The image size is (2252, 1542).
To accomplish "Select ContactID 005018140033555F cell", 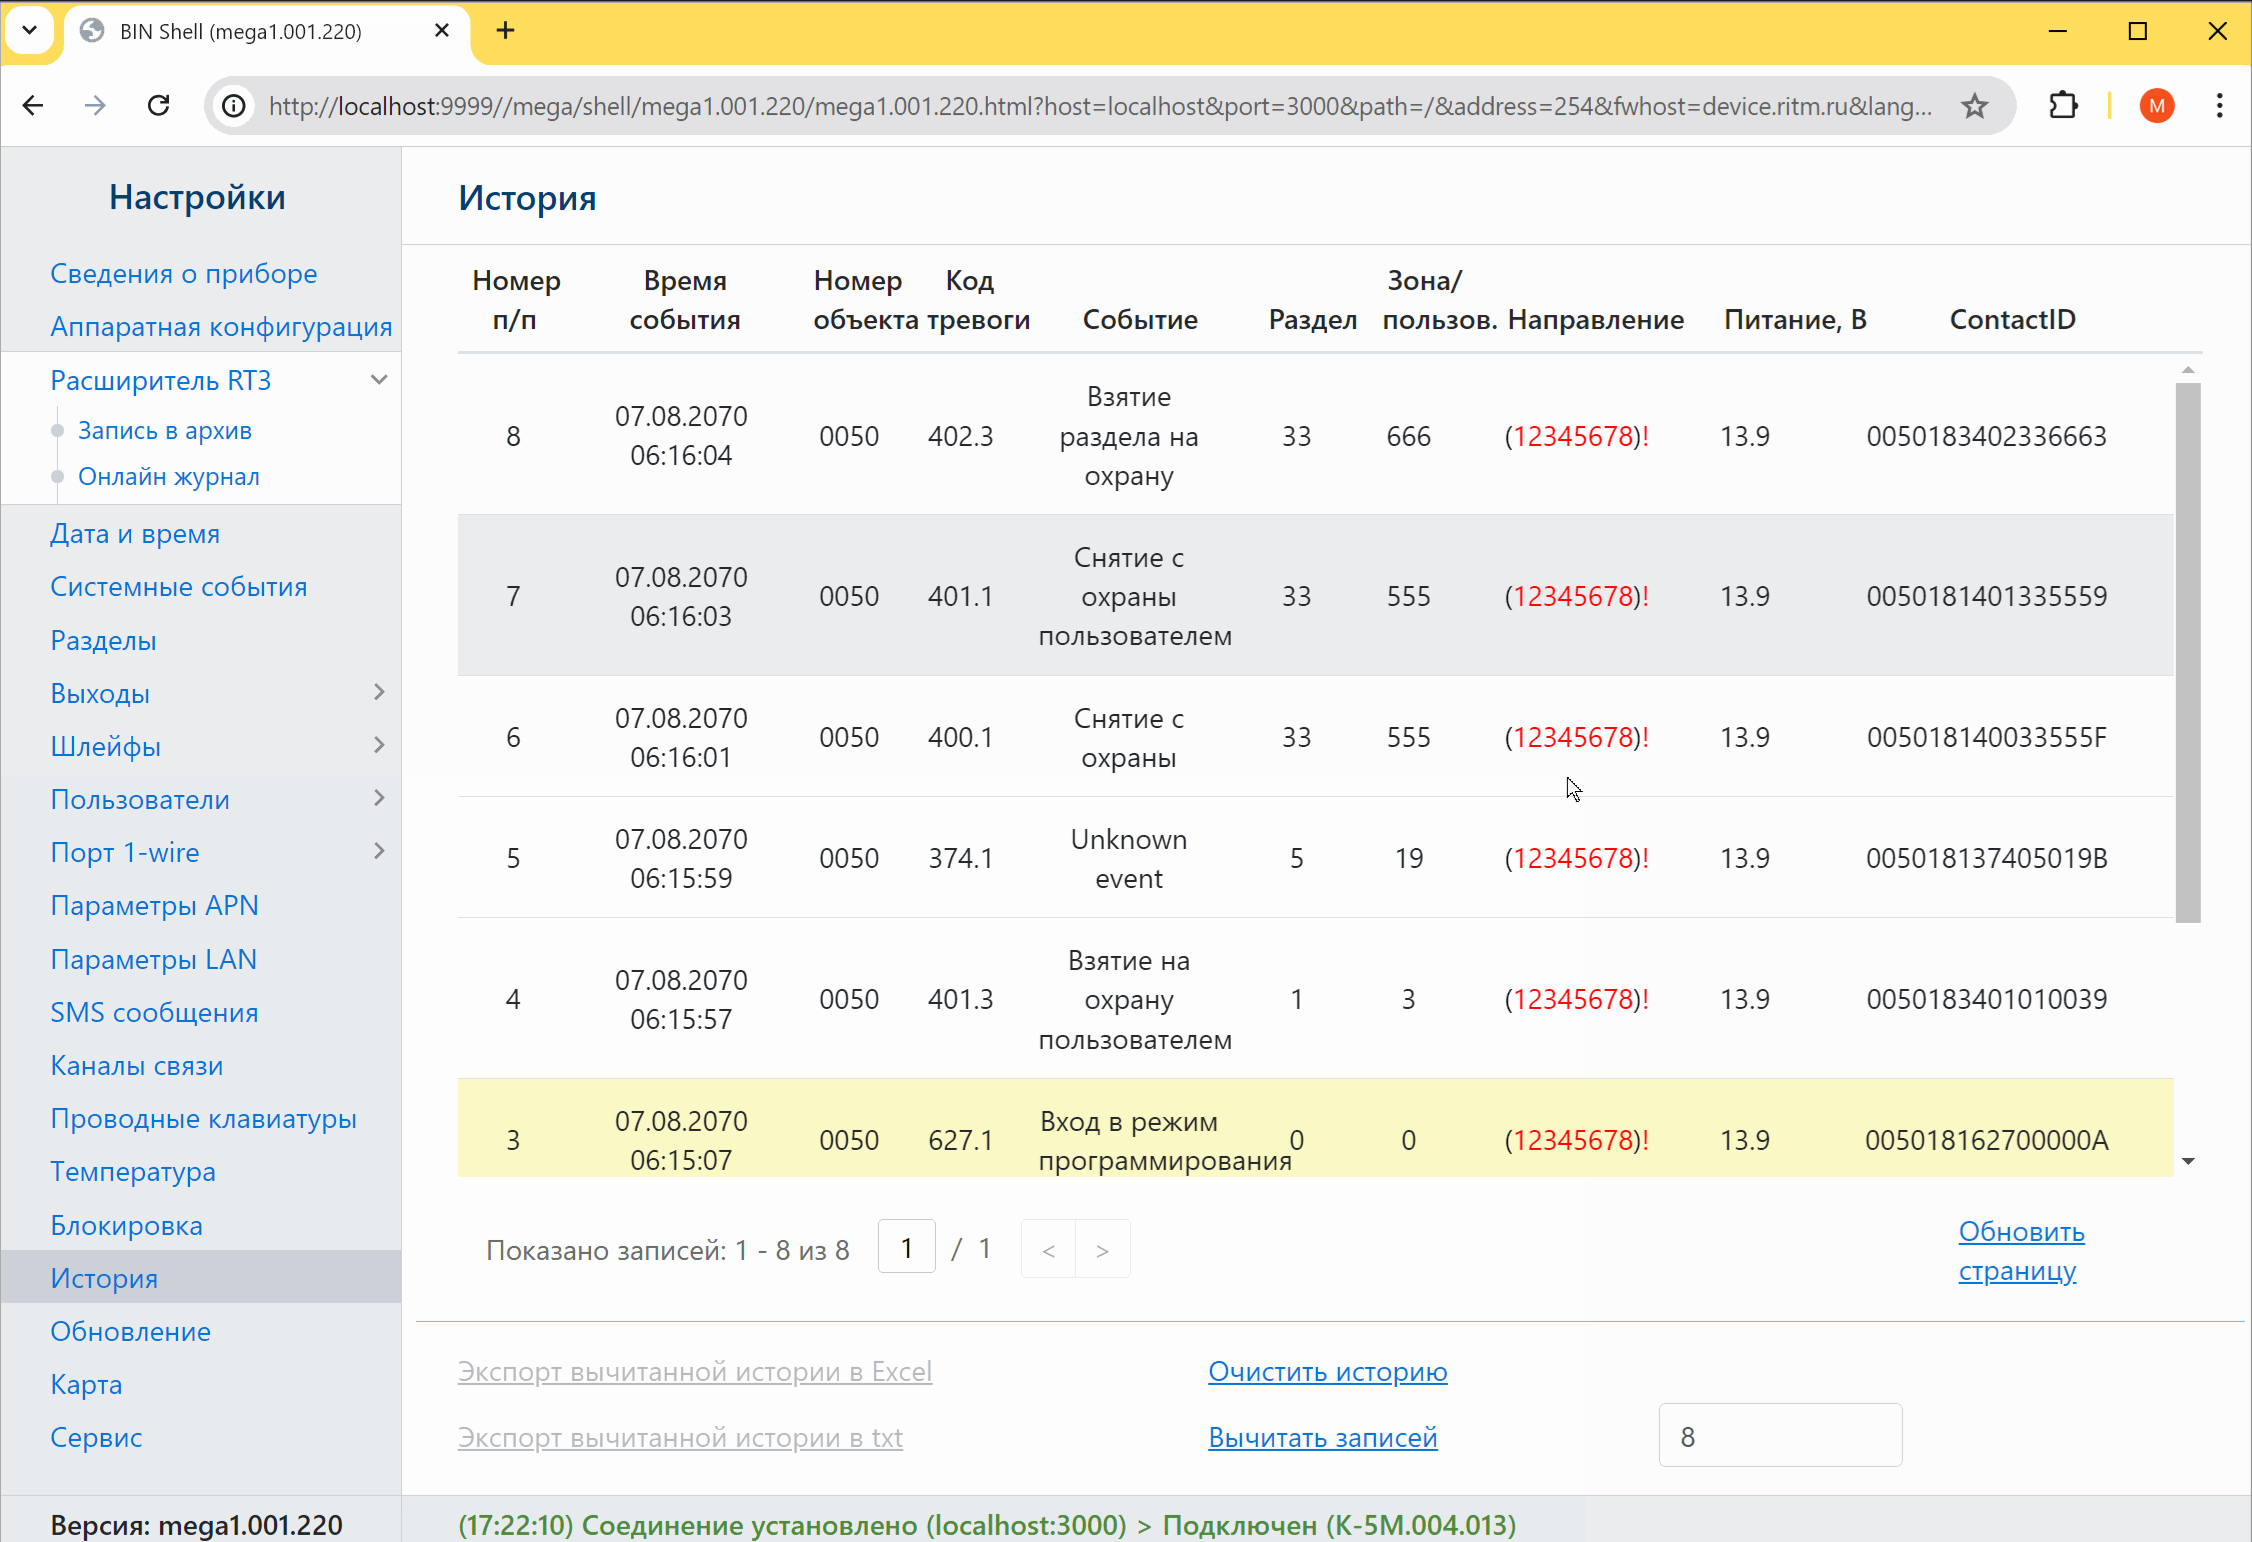I will coord(1986,737).
